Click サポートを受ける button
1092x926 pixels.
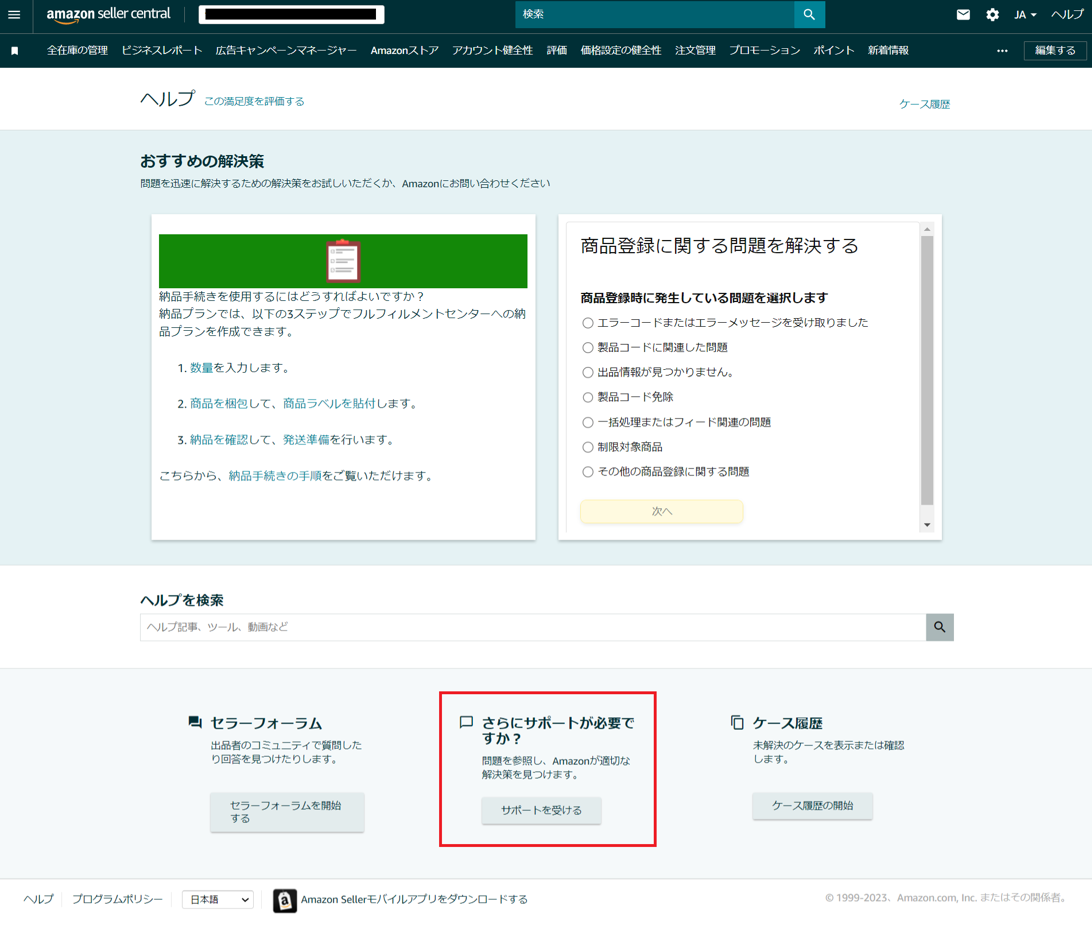(541, 810)
